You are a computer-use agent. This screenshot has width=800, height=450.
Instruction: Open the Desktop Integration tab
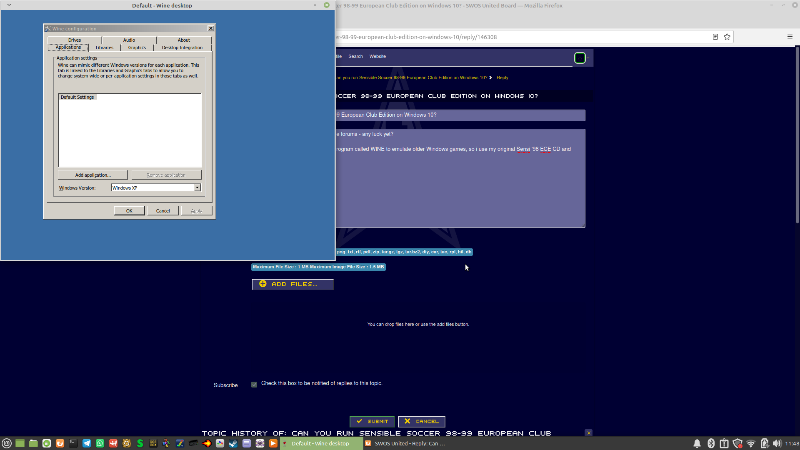[x=182, y=47]
